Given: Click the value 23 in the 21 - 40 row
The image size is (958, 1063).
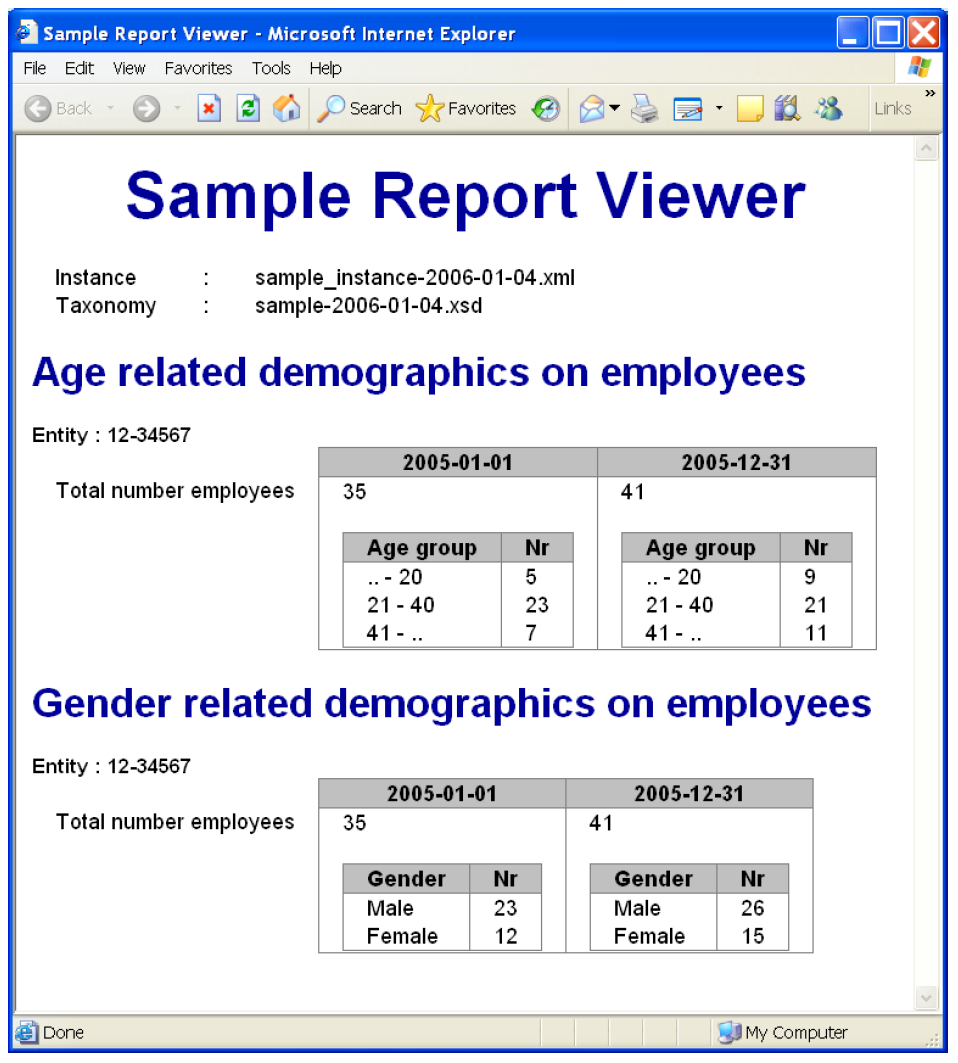Looking at the screenshot, I should (x=536, y=605).
